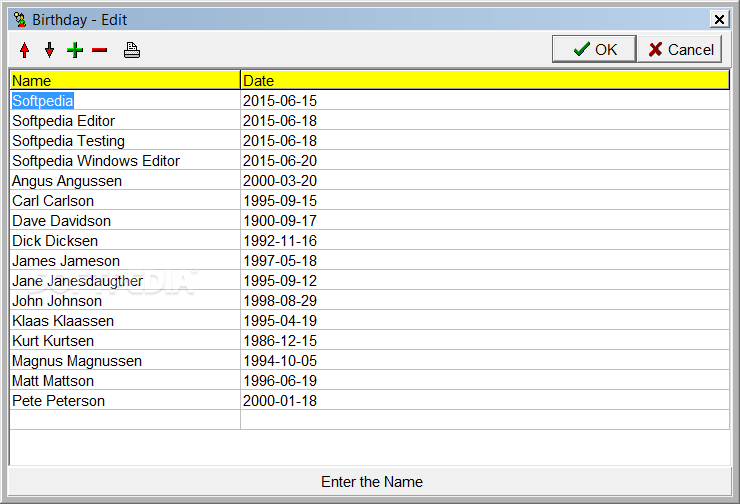Select the Jane Janesdaugther name cell
Viewport: 740px width, 504px height.
coord(125,280)
